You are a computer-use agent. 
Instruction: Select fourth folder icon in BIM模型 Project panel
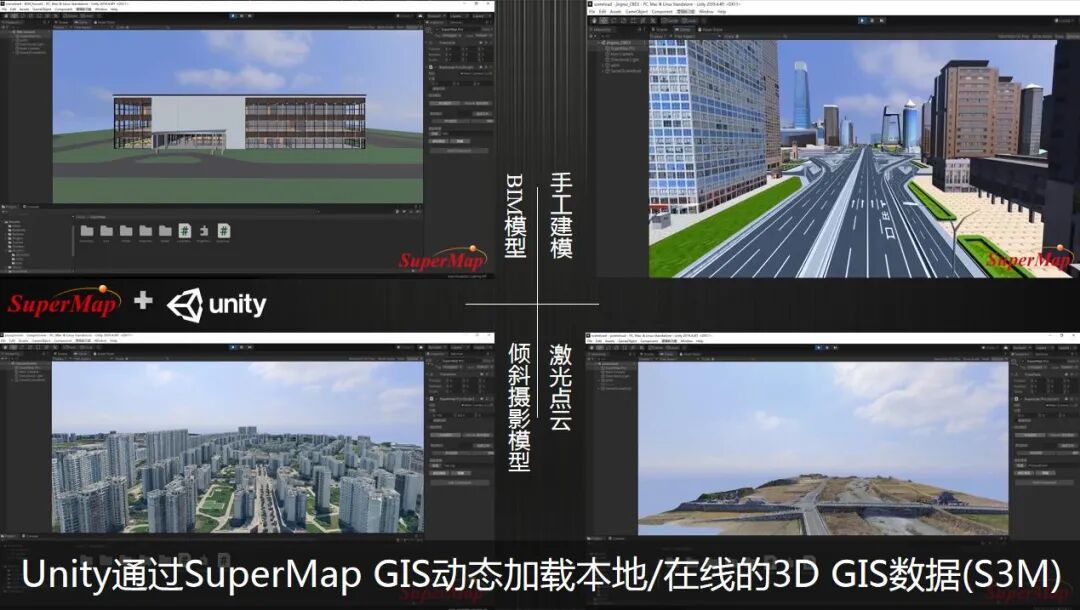[145, 231]
